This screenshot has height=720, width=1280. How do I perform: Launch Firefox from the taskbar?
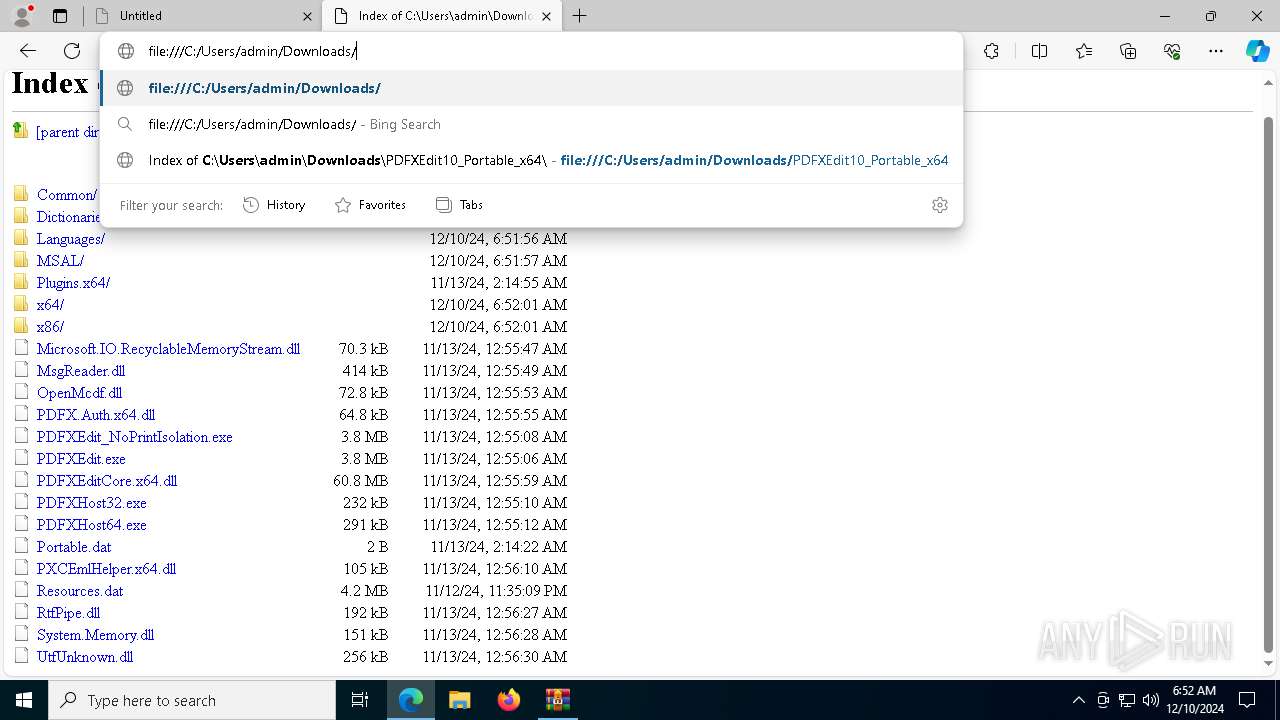pos(508,700)
